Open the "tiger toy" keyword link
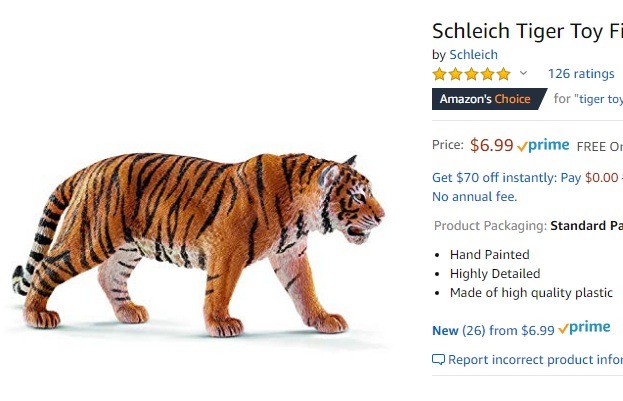Image resolution: width=623 pixels, height=401 pixels. (x=602, y=99)
